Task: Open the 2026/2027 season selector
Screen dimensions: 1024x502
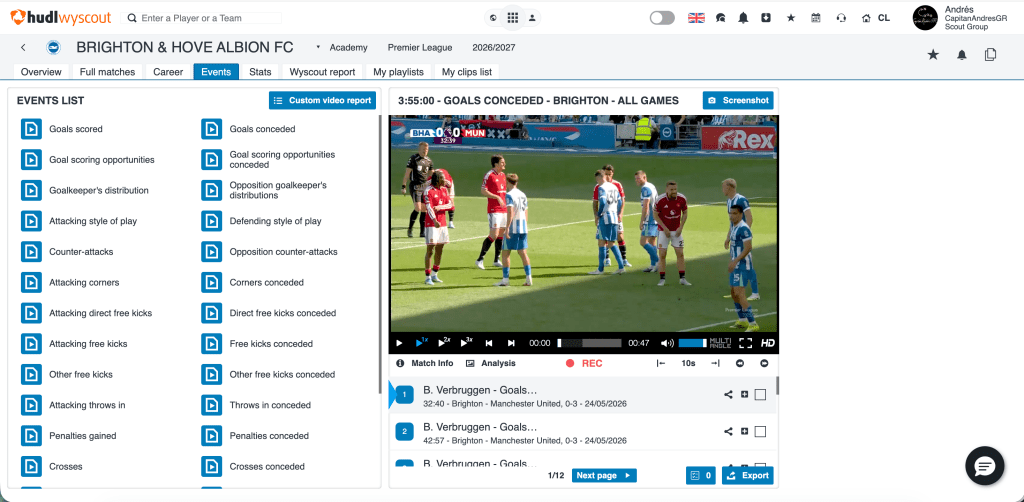Action: pos(494,47)
